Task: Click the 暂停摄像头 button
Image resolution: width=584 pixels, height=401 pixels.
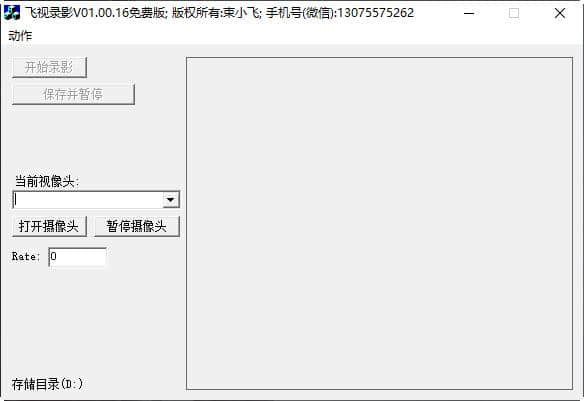Action: pos(137,226)
